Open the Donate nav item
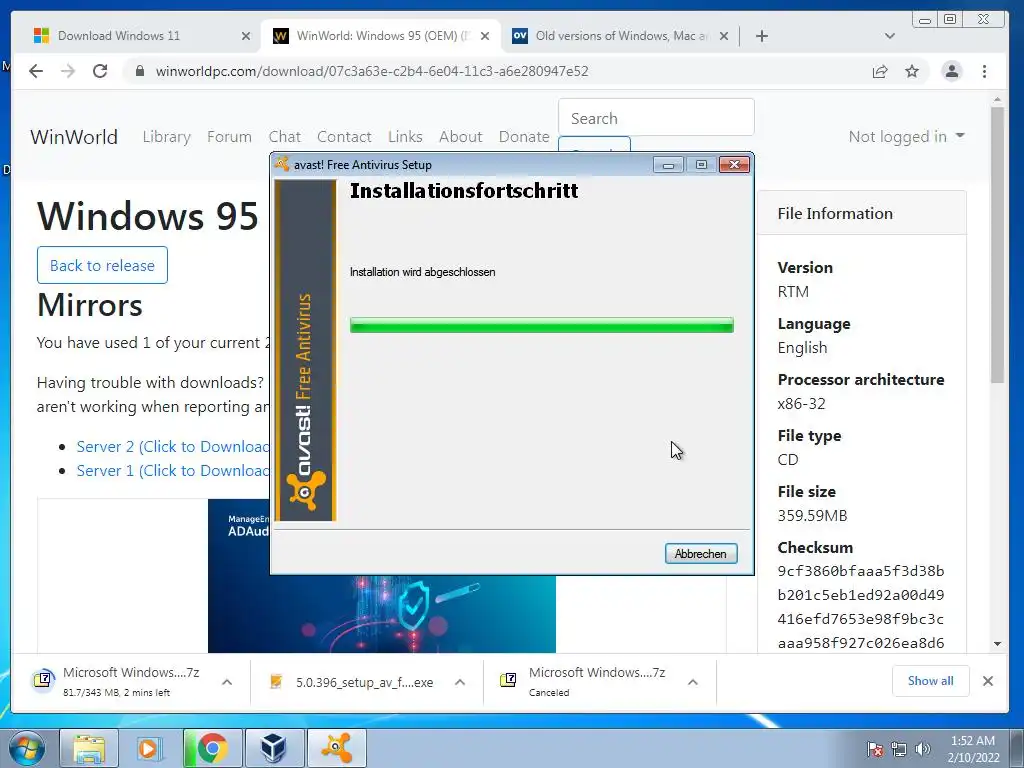Viewport: 1024px width, 768px height. pos(524,136)
